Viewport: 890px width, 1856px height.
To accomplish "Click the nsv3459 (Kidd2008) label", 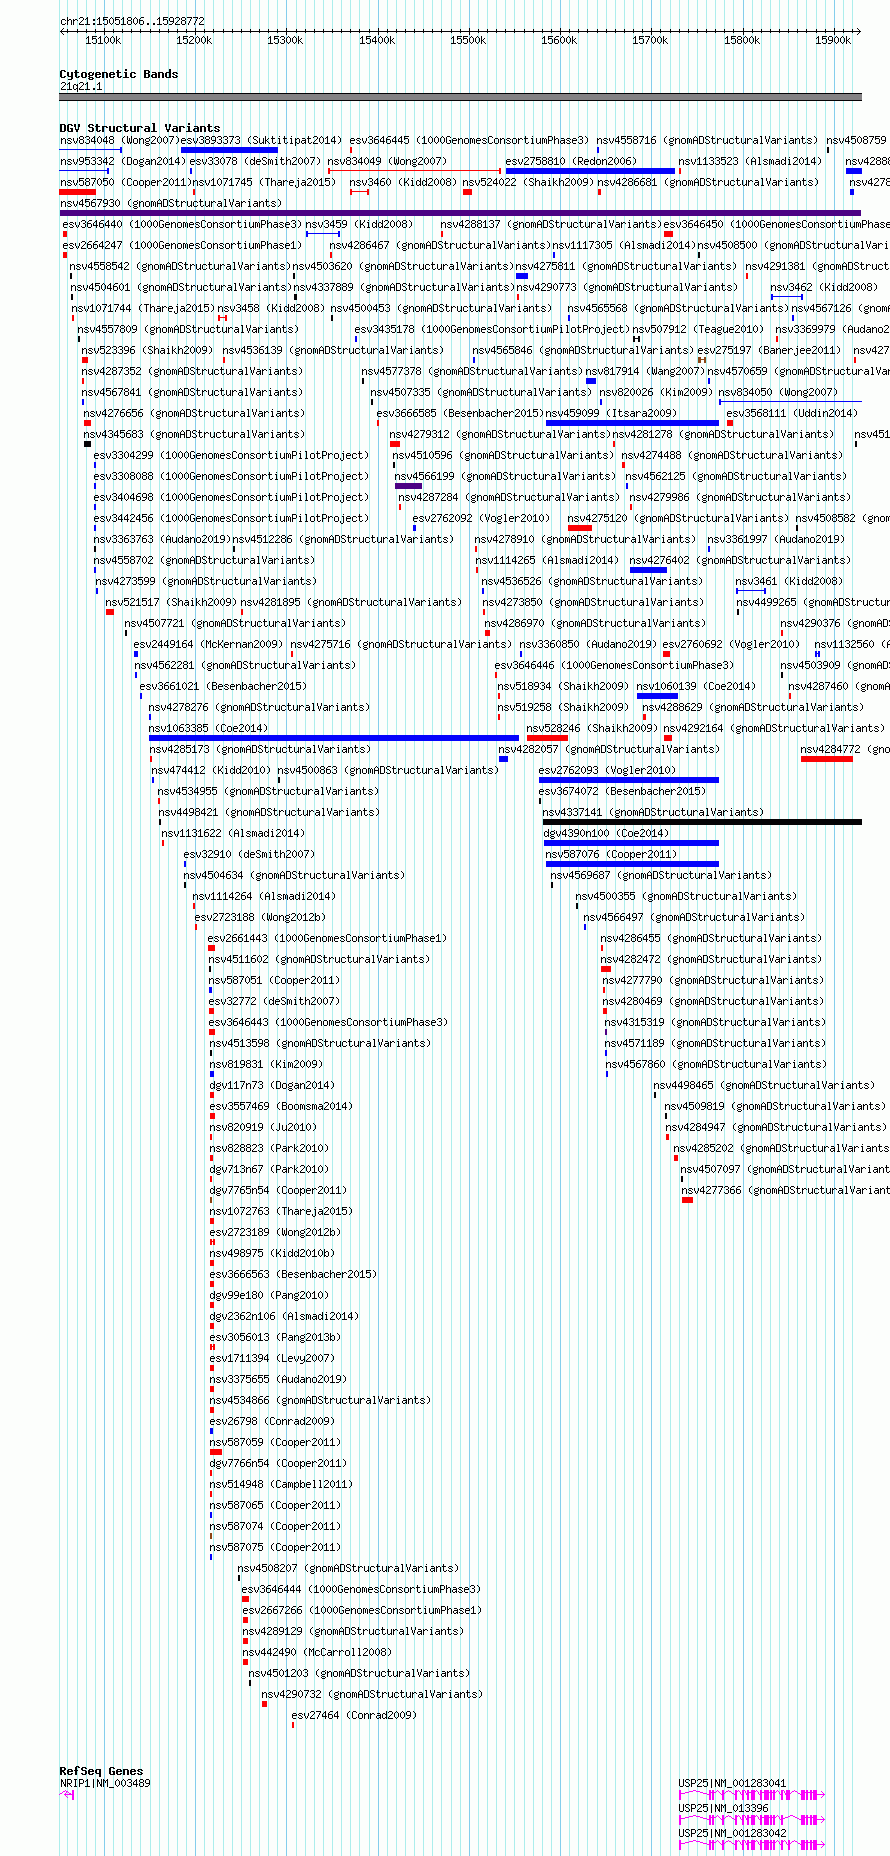I will 359,225.
